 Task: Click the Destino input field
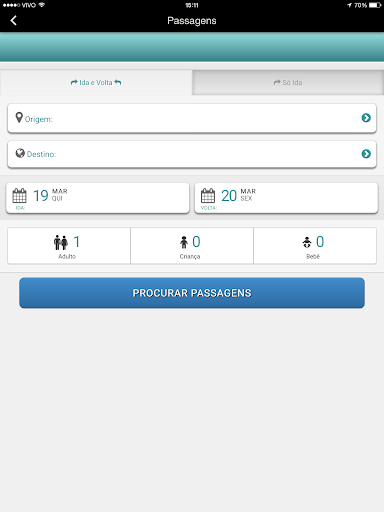click(x=192, y=154)
